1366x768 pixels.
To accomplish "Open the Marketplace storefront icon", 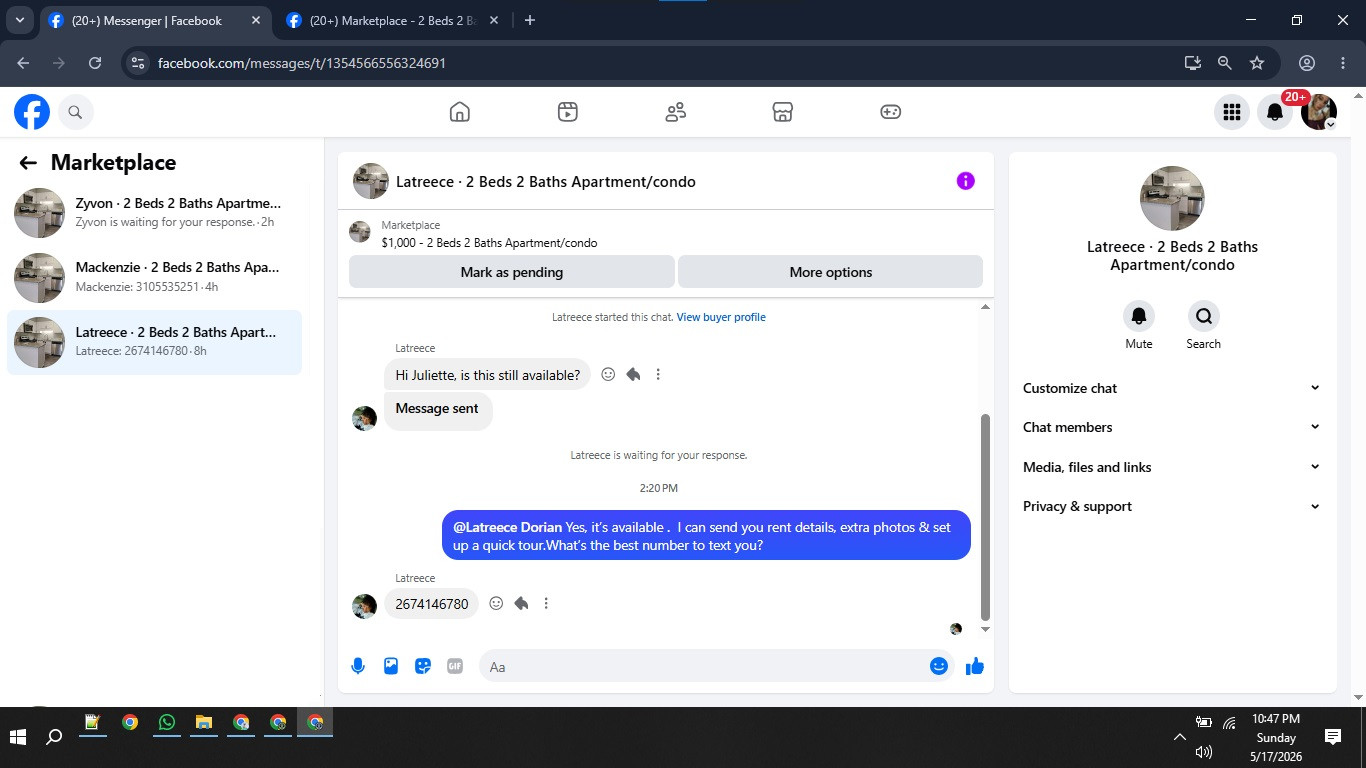I will [783, 112].
